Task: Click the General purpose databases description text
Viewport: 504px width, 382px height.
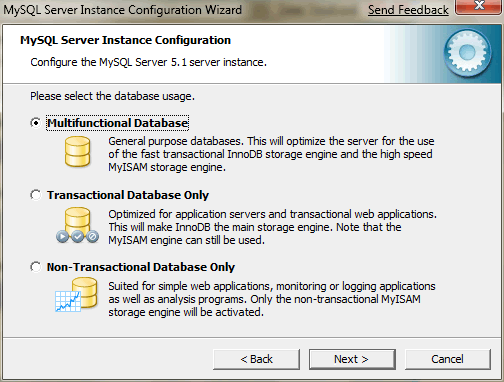Action: pyautogui.click(x=271, y=154)
